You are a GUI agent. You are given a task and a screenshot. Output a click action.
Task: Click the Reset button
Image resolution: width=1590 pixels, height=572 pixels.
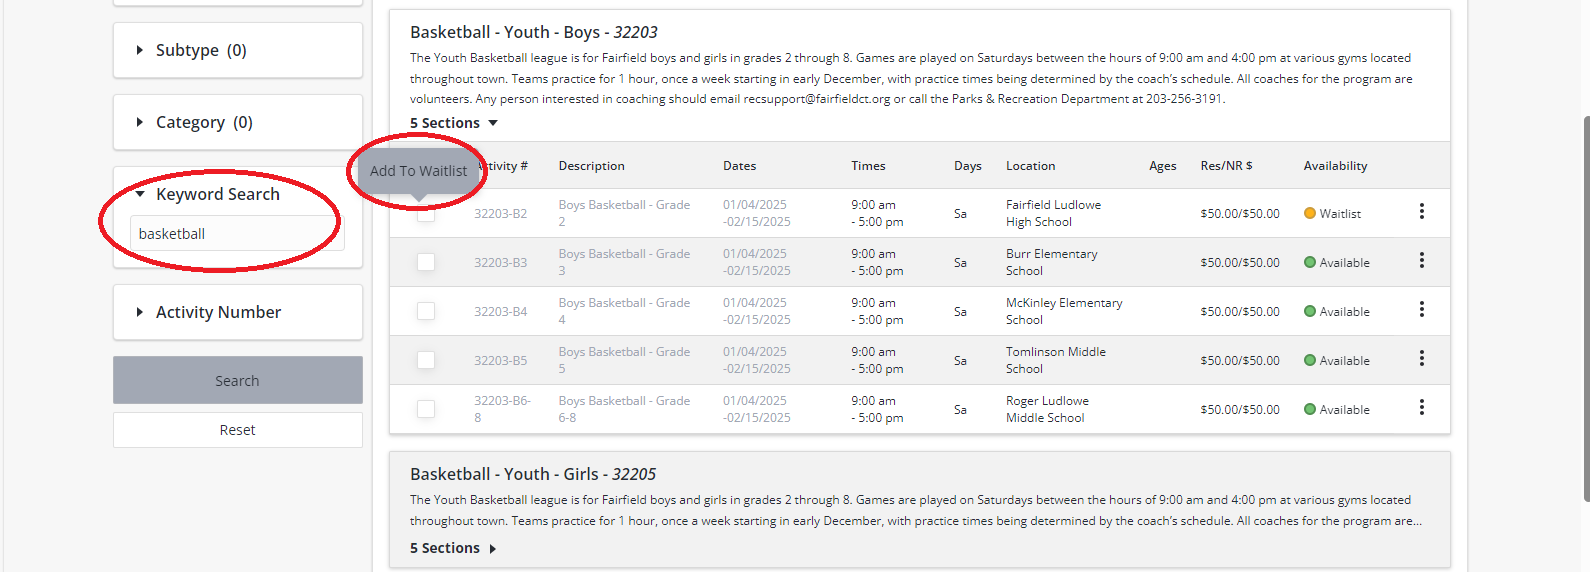pyautogui.click(x=237, y=430)
